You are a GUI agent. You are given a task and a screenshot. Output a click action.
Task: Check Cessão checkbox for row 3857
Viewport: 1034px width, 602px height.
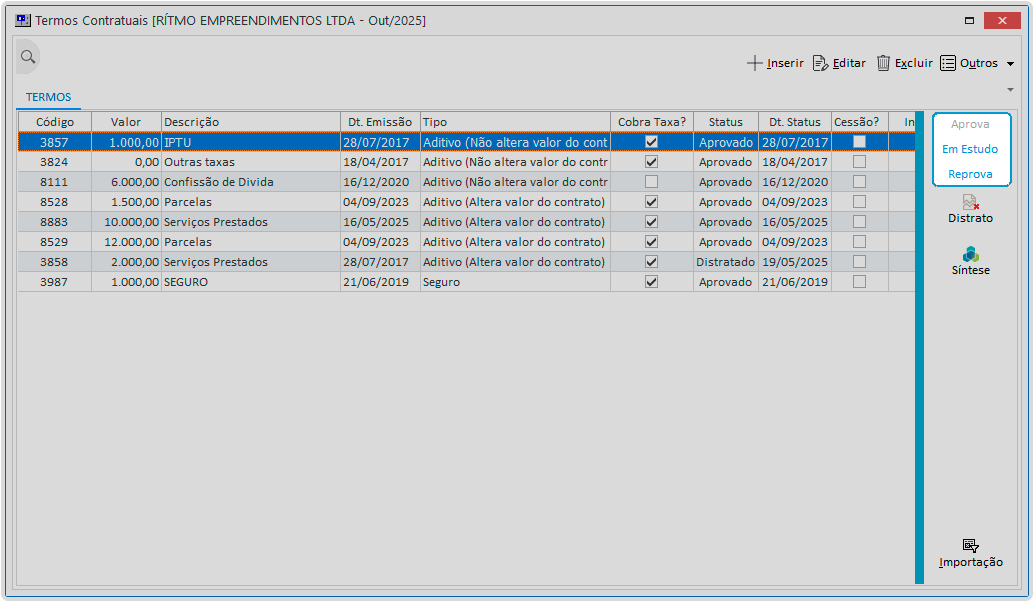click(x=859, y=142)
